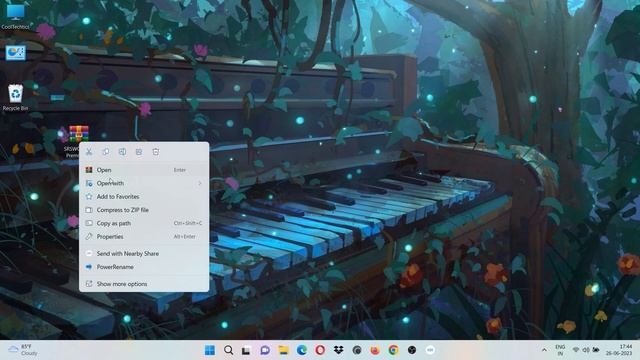Click Show more options
The height and width of the screenshot is (360, 640).
click(x=144, y=284)
